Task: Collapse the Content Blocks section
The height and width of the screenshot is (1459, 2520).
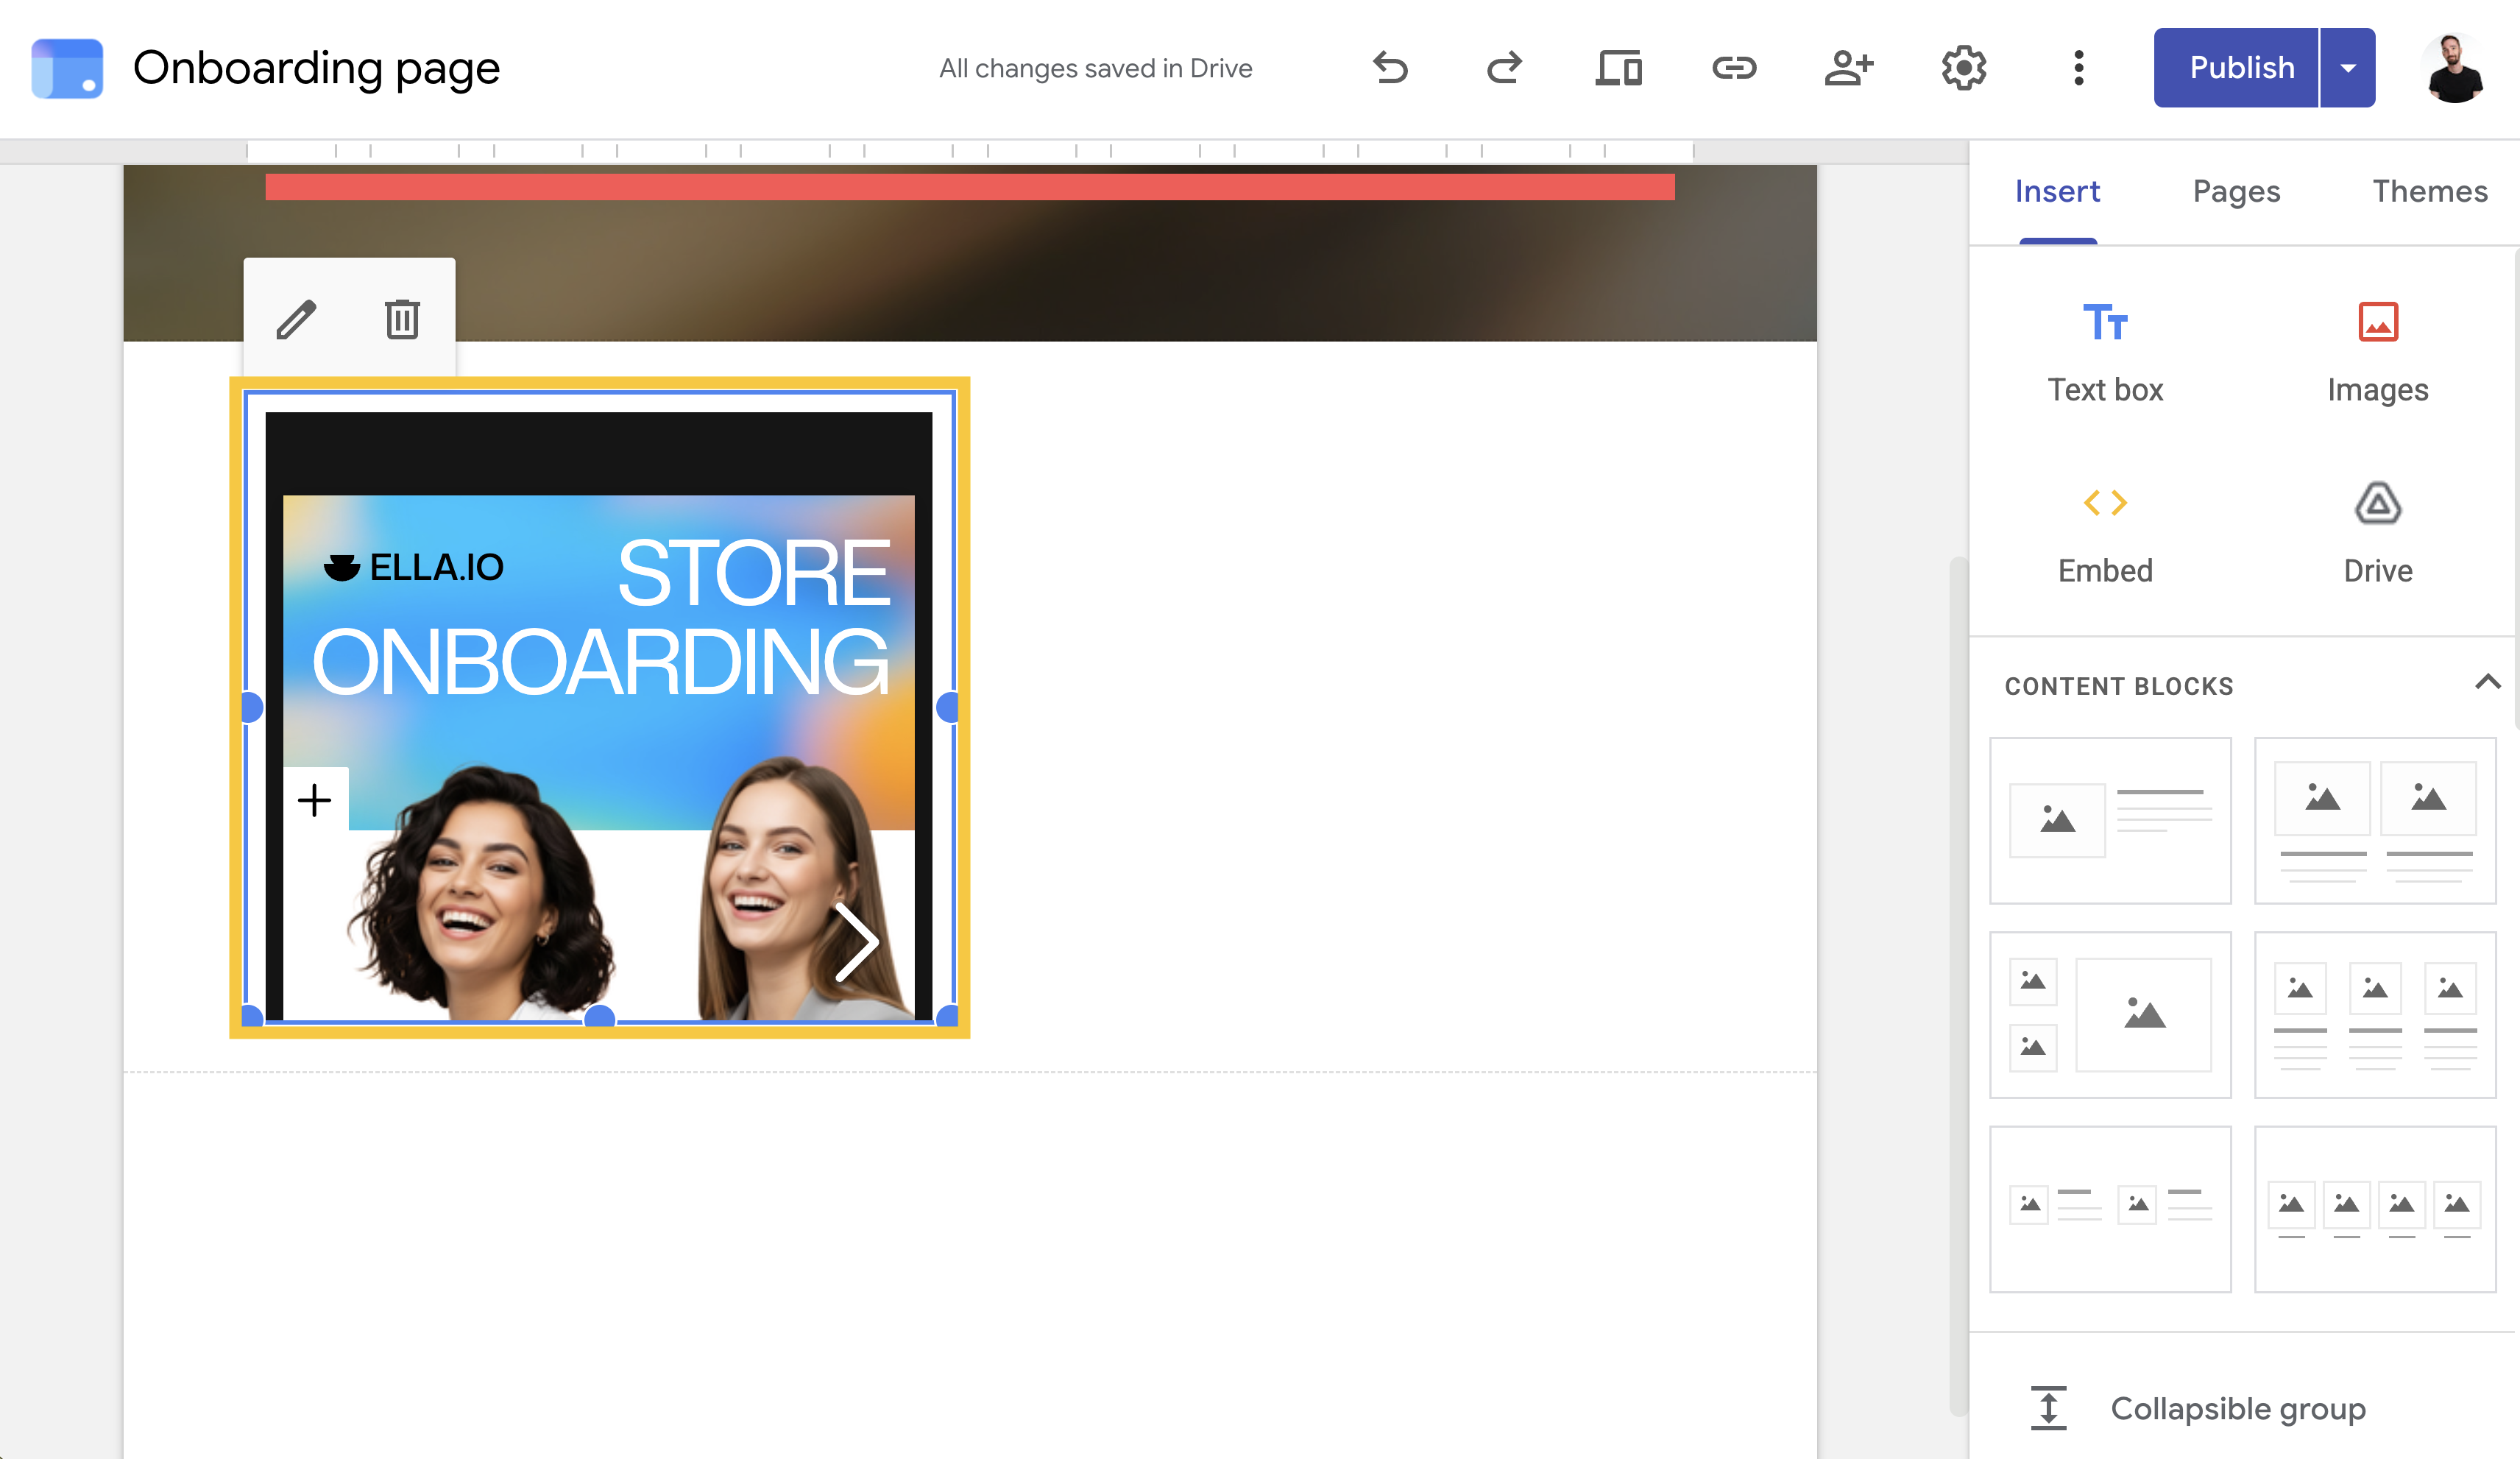Action: pyautogui.click(x=2487, y=683)
